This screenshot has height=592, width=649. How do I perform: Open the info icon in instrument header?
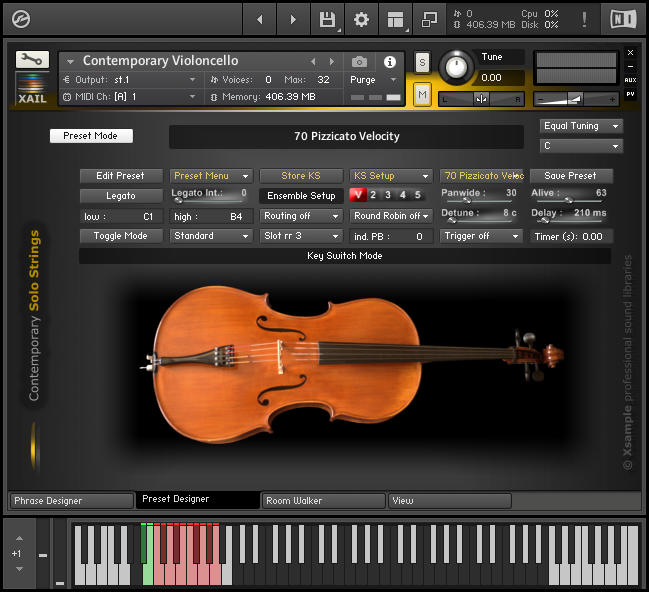coord(389,62)
